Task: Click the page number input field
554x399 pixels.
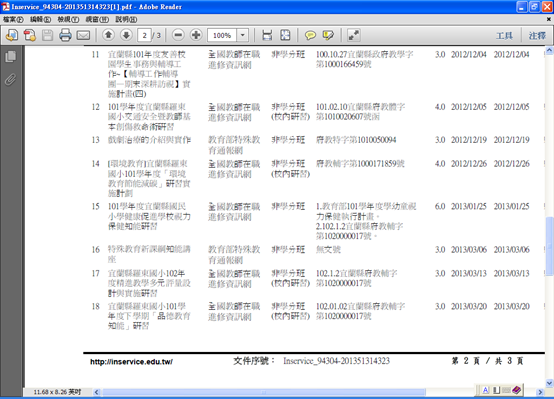Action: tap(144, 35)
